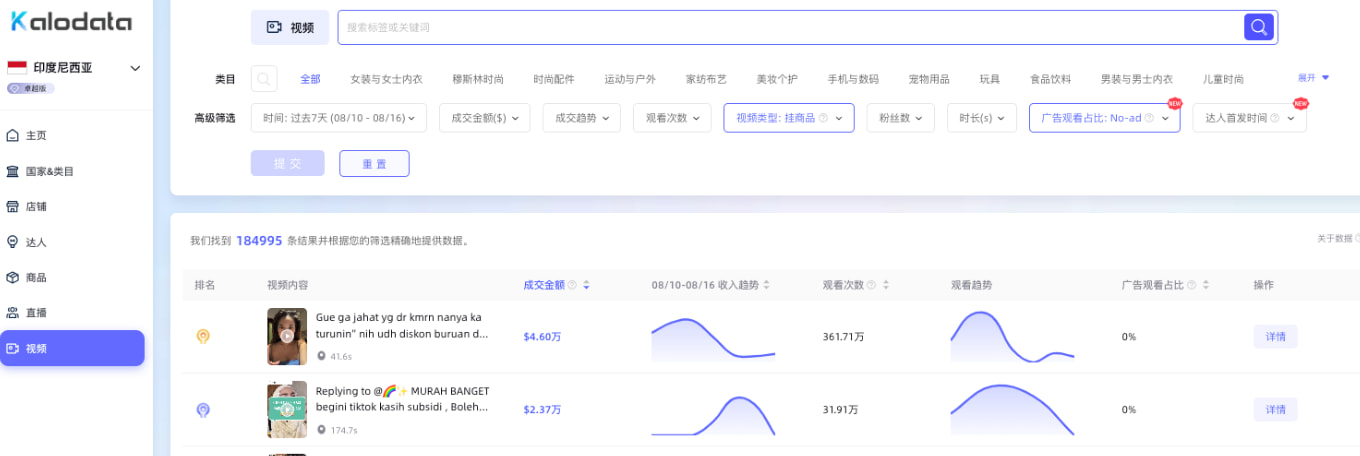Select the 运动与户外 category
Image resolution: width=1360 pixels, height=456 pixels.
point(630,79)
